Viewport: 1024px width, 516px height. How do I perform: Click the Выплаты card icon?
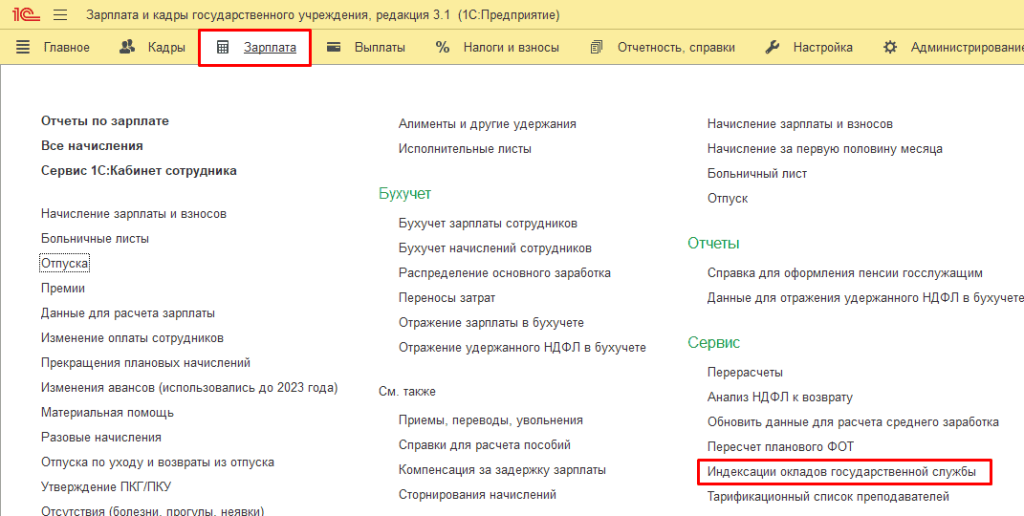334,47
